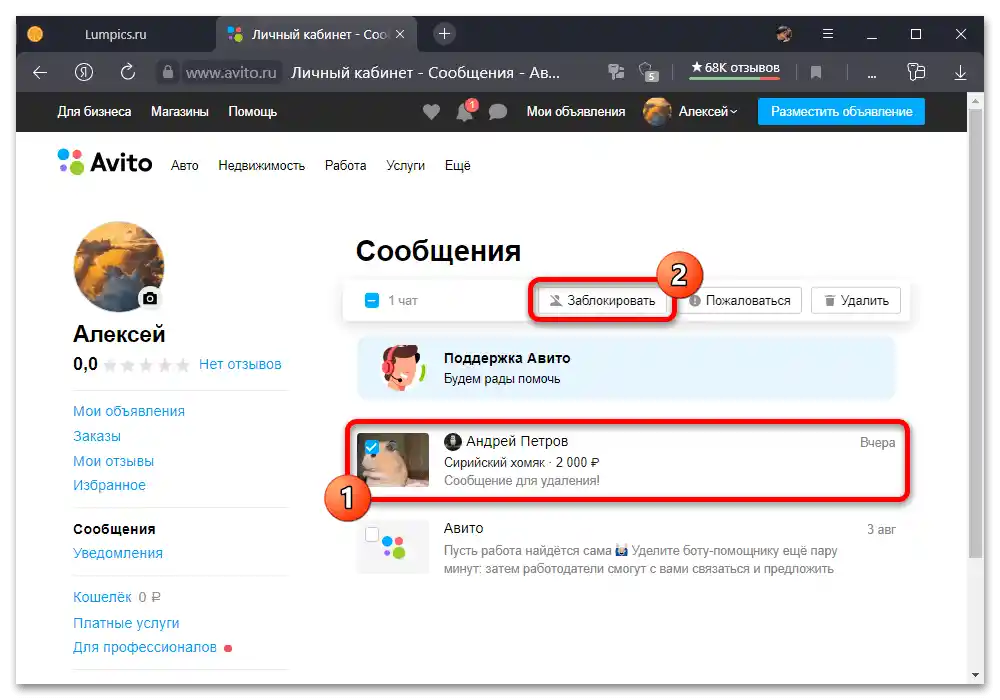Open browser downloads with the arrow icon
The height and width of the screenshot is (700, 1000).
tap(960, 73)
